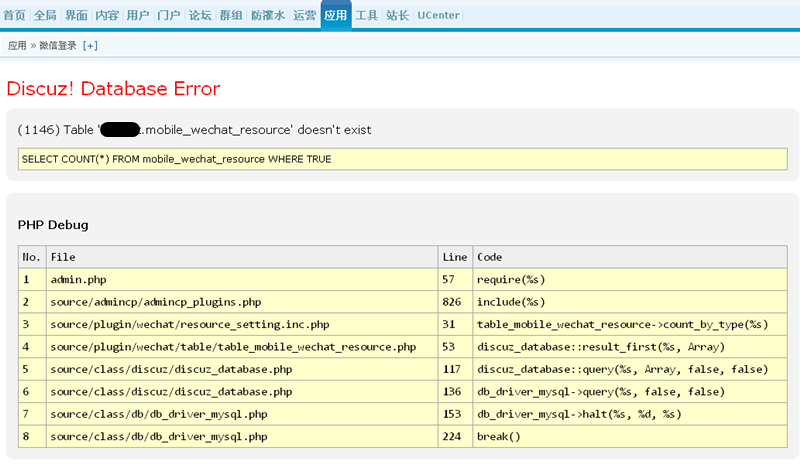Go to the 运营 tab
Screen dimensions: 800x464
305,15
